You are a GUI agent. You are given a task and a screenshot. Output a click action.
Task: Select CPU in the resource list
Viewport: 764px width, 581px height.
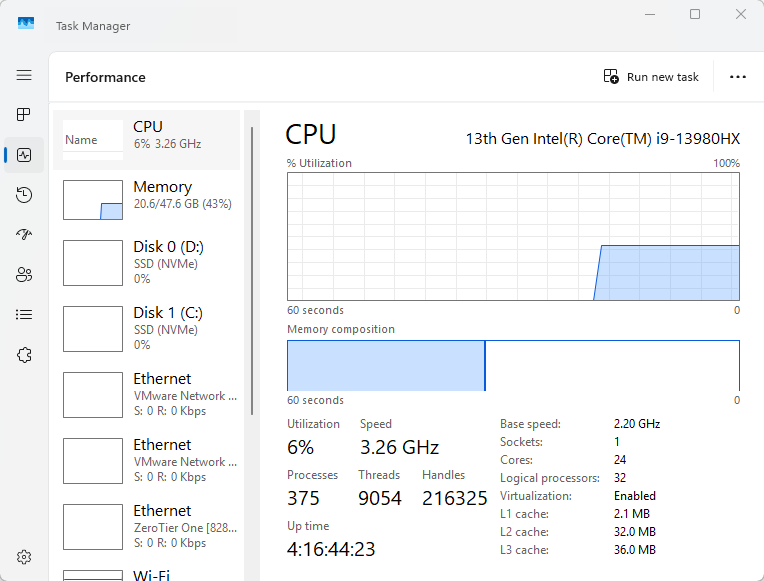coord(147,140)
